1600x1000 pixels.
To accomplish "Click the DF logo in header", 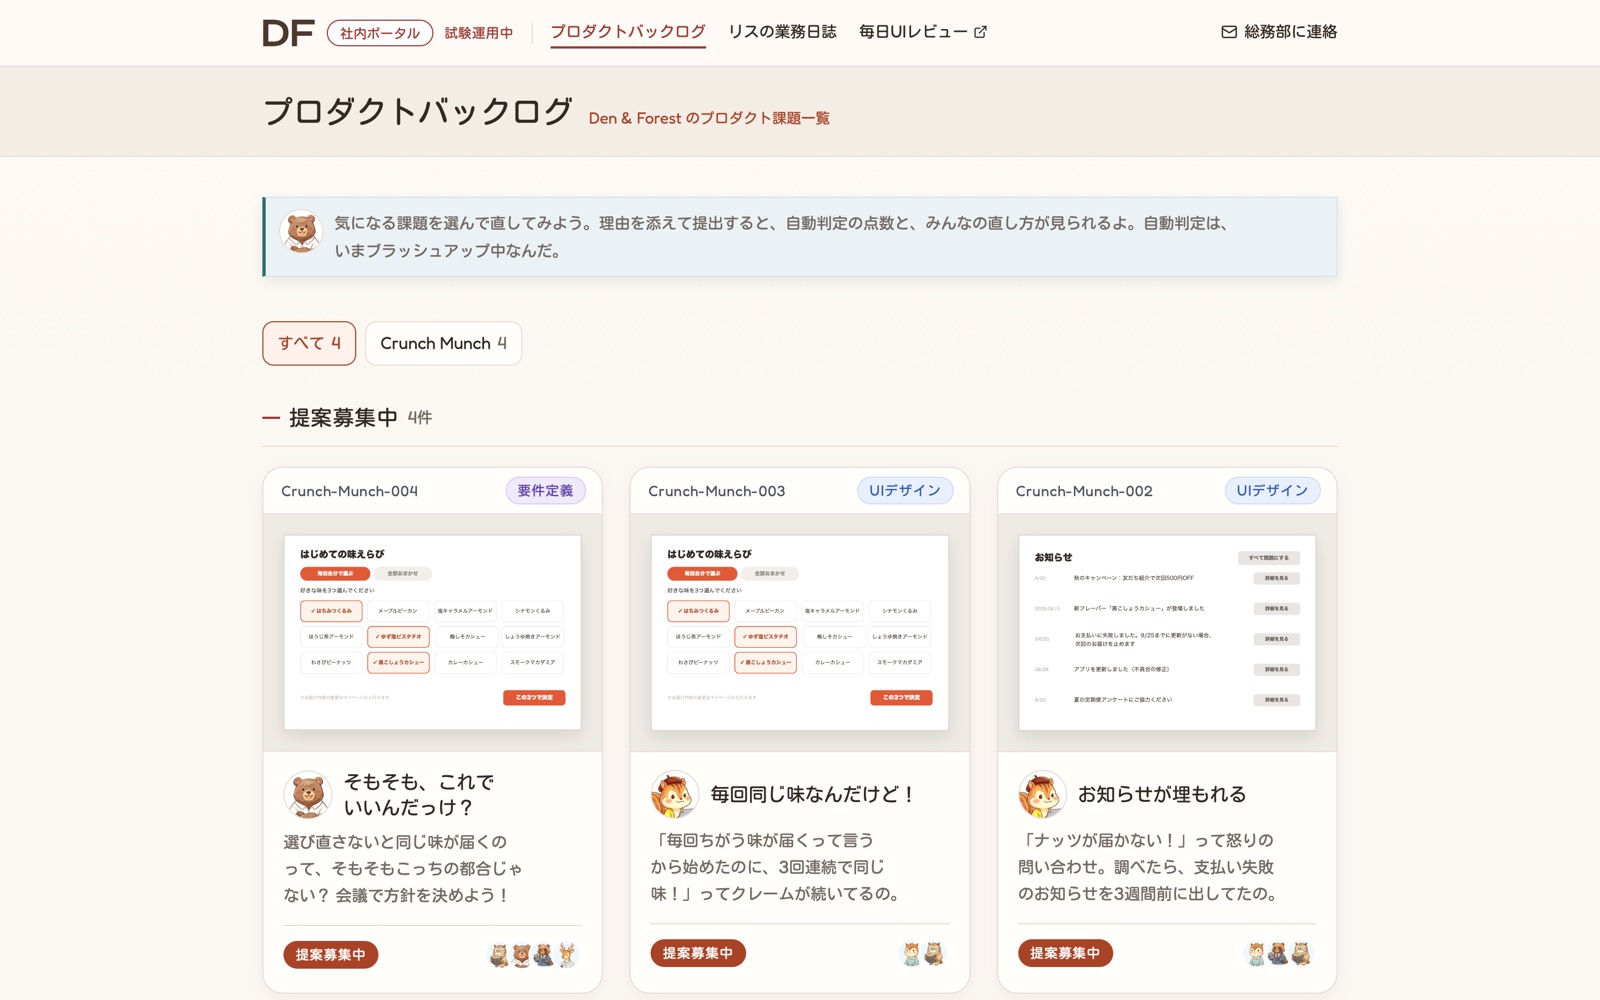I will click(x=288, y=33).
